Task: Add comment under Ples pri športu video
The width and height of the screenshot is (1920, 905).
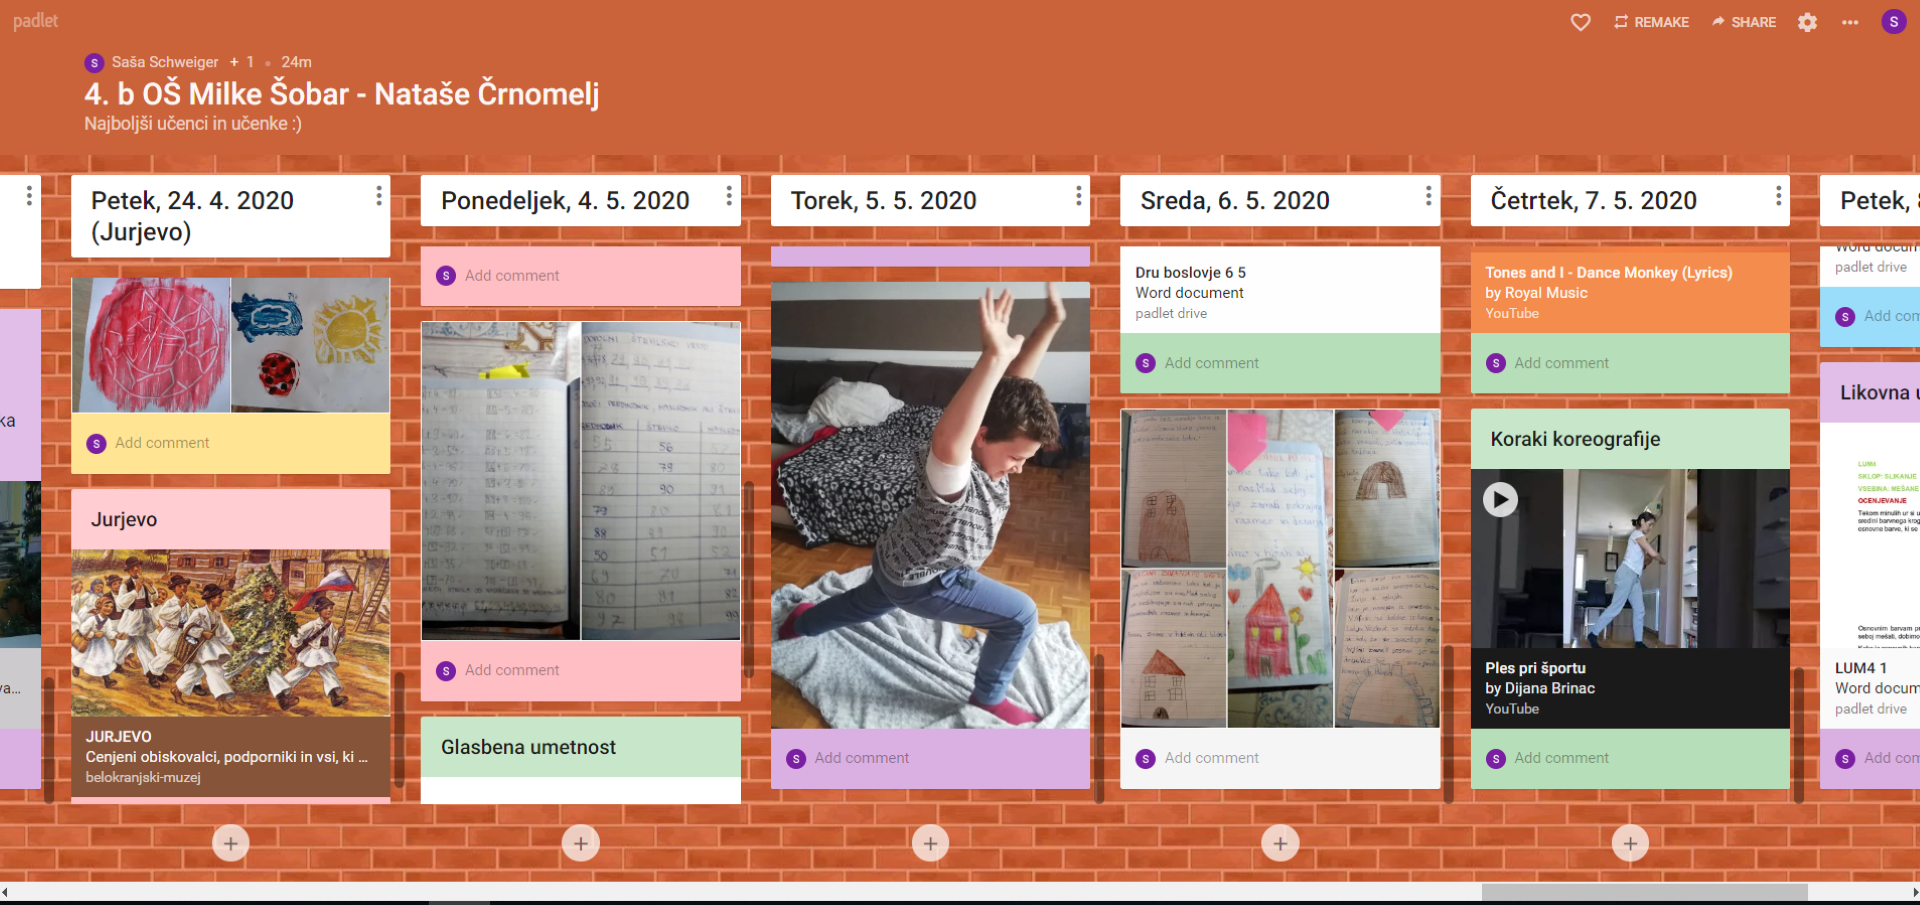Action: 1562,759
